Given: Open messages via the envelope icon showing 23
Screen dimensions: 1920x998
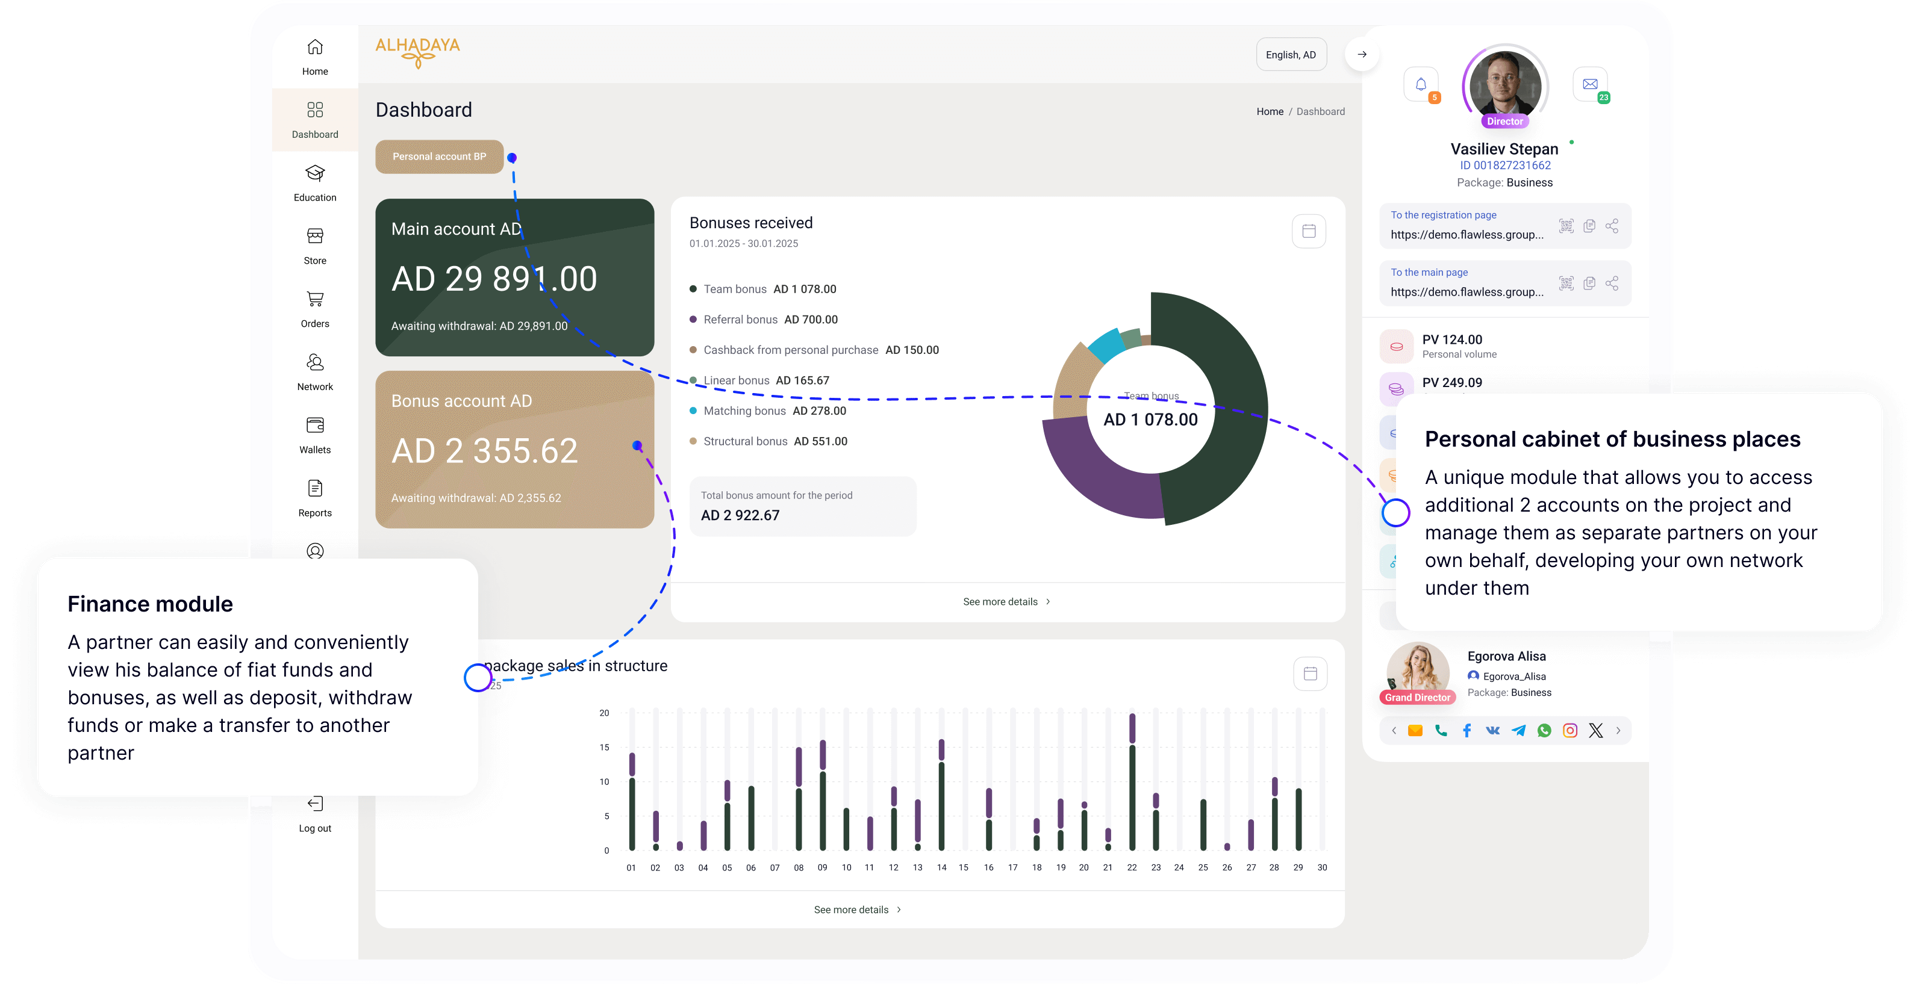Looking at the screenshot, I should [x=1590, y=85].
